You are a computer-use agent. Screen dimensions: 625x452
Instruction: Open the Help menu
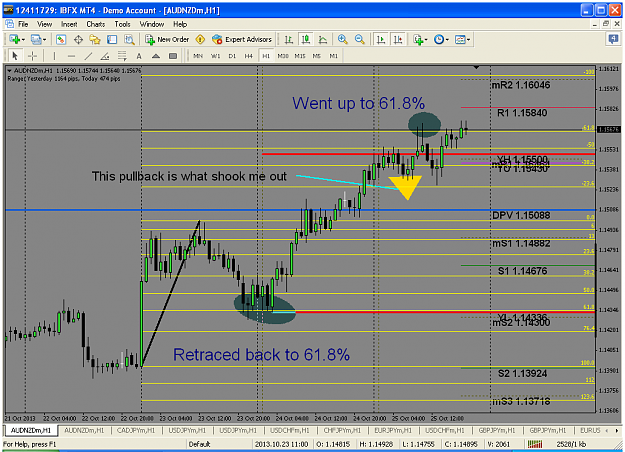coord(180,24)
